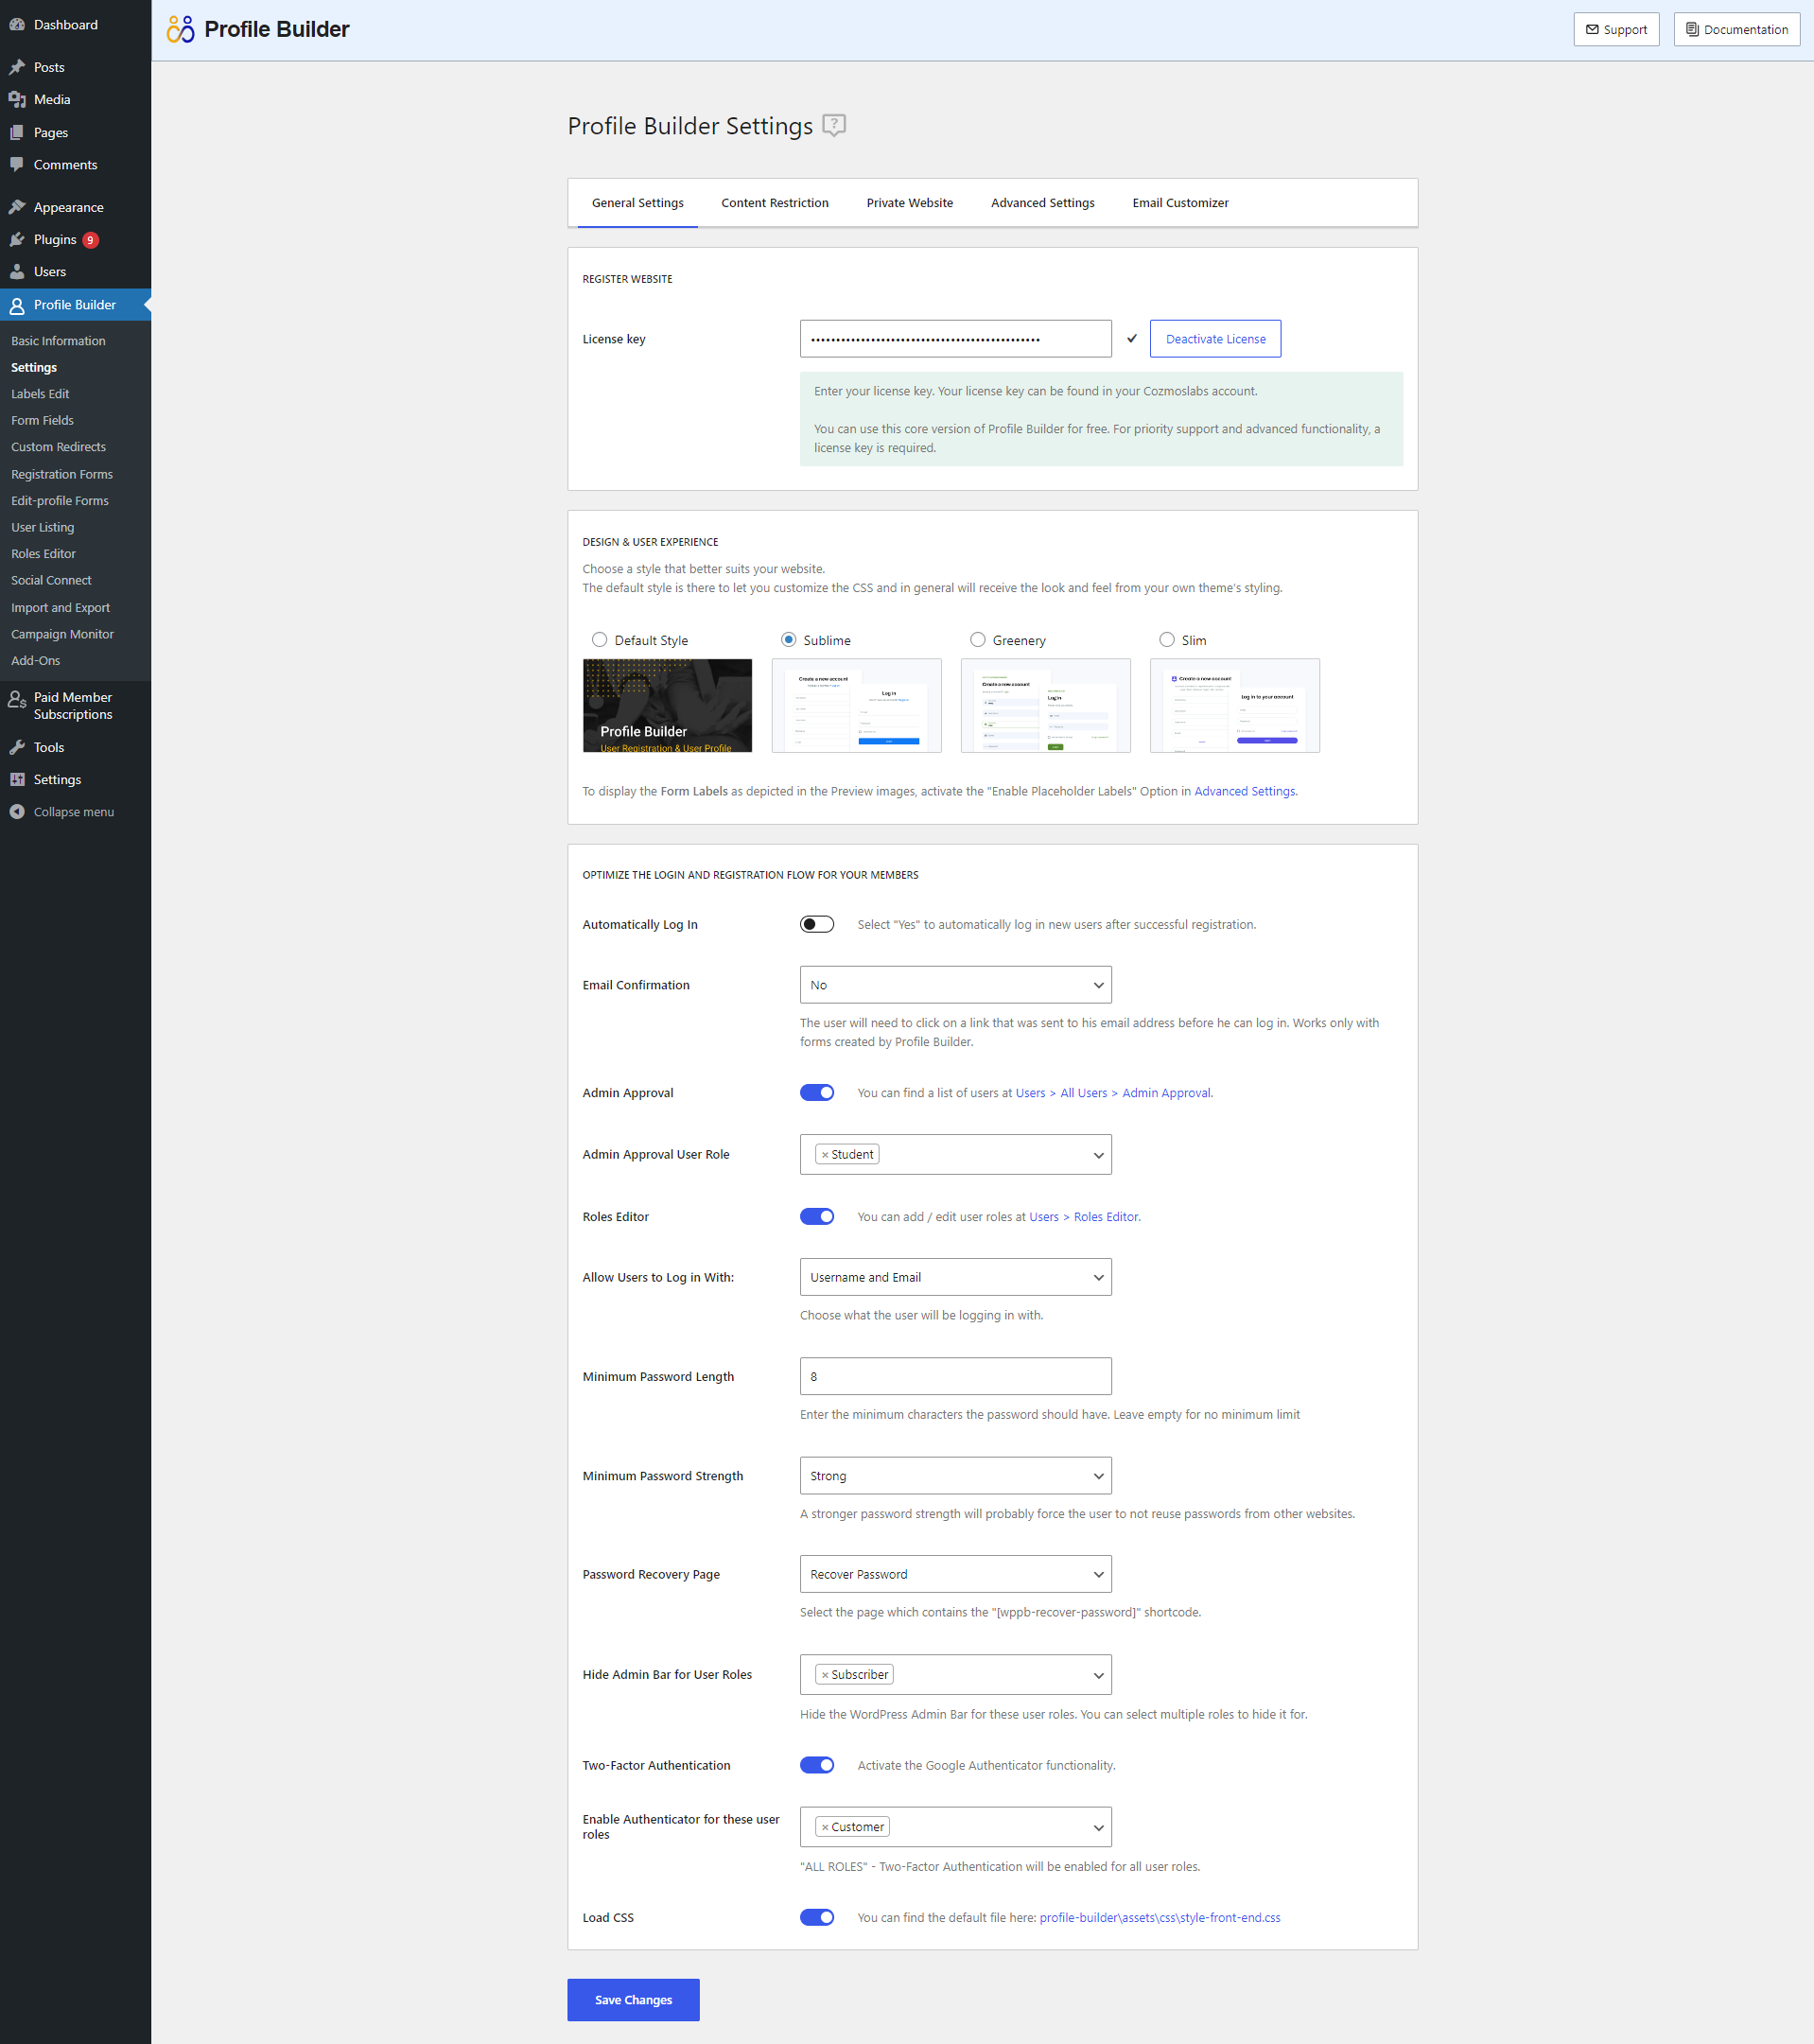Click the Paid Member Subscriptions icon
The width and height of the screenshot is (1814, 2044).
tap(17, 699)
